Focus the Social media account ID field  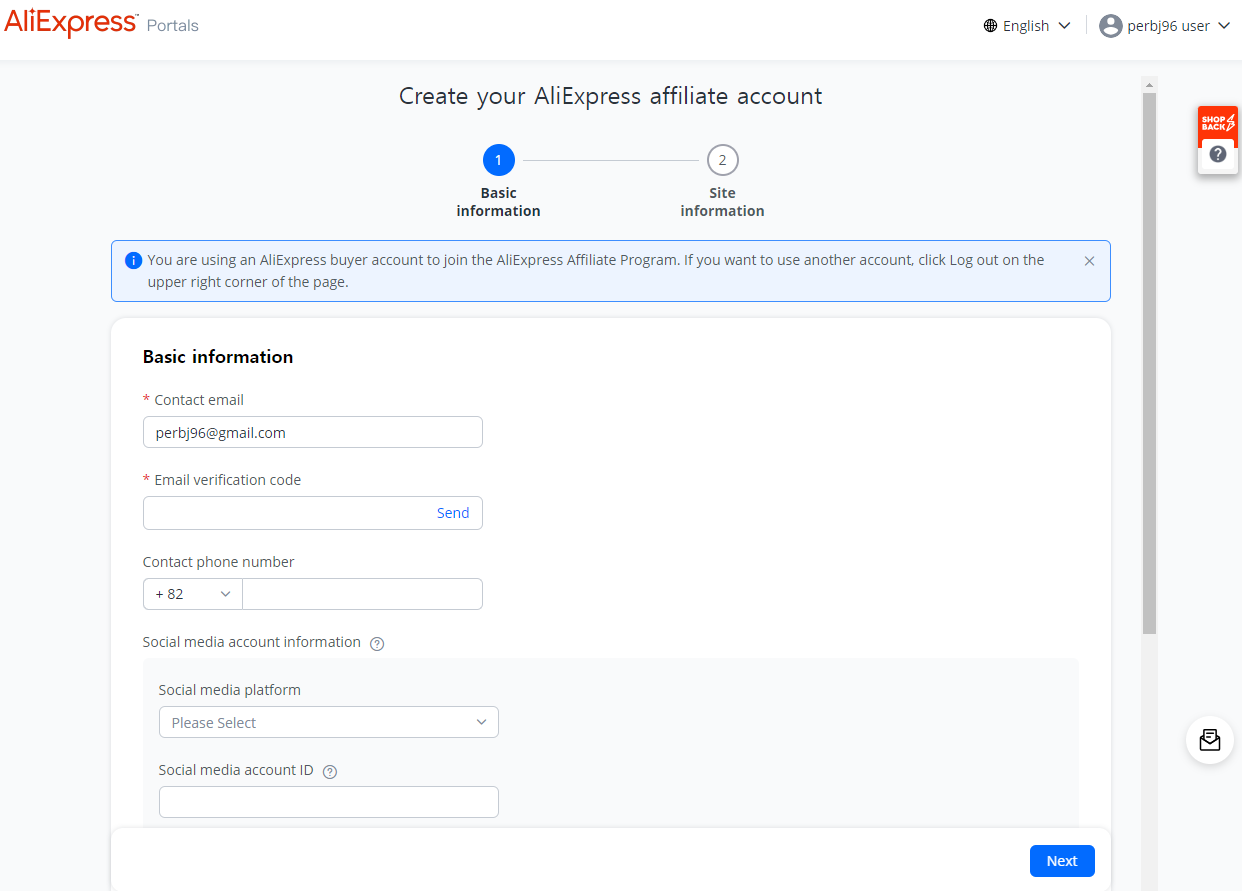coord(328,802)
